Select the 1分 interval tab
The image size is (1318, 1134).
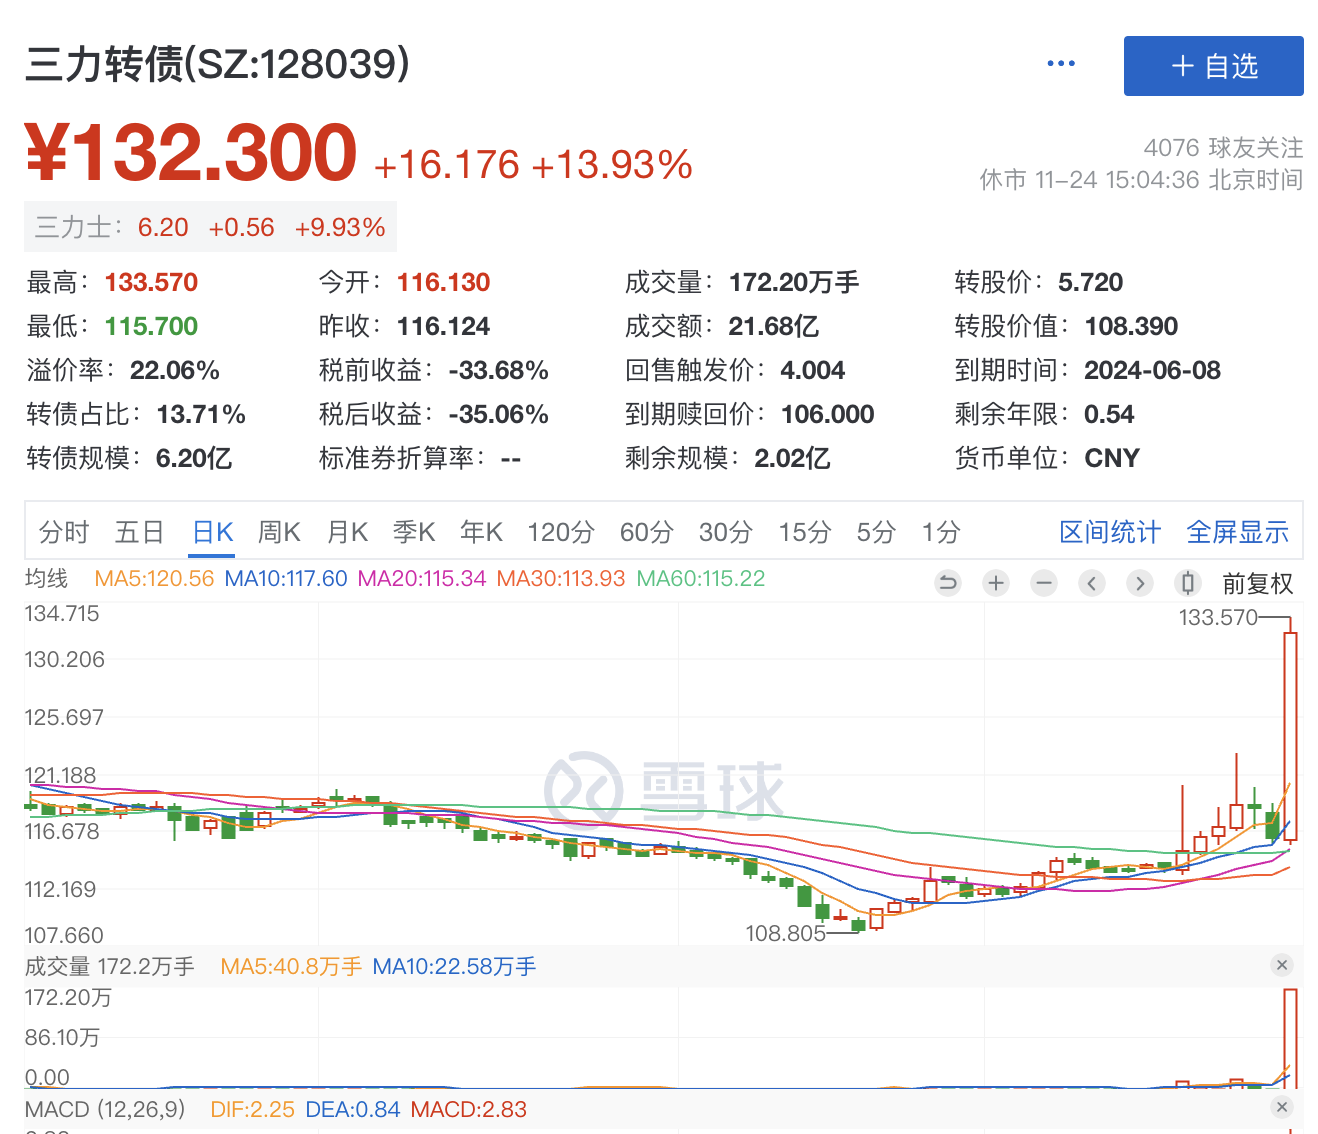click(x=940, y=532)
